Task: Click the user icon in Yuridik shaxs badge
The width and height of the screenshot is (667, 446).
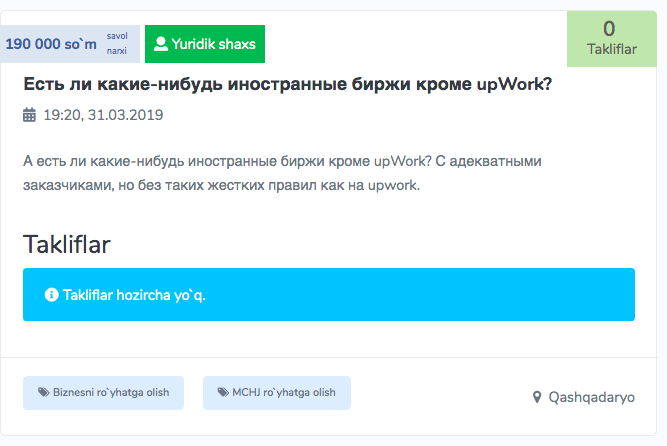Action: [160, 44]
